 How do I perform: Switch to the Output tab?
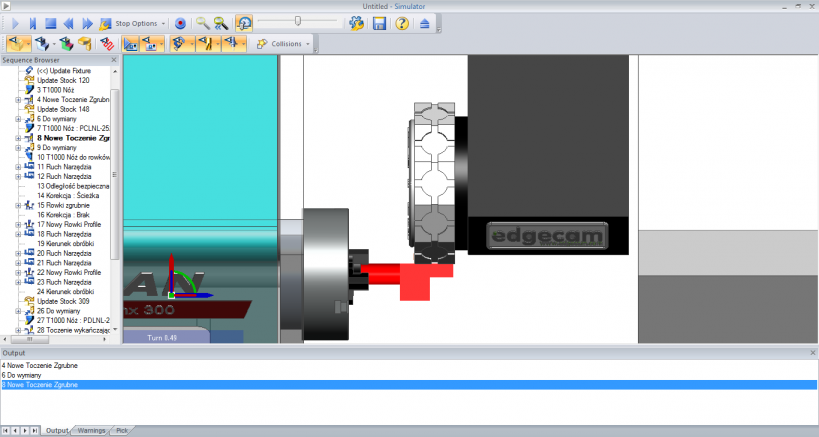(57, 431)
